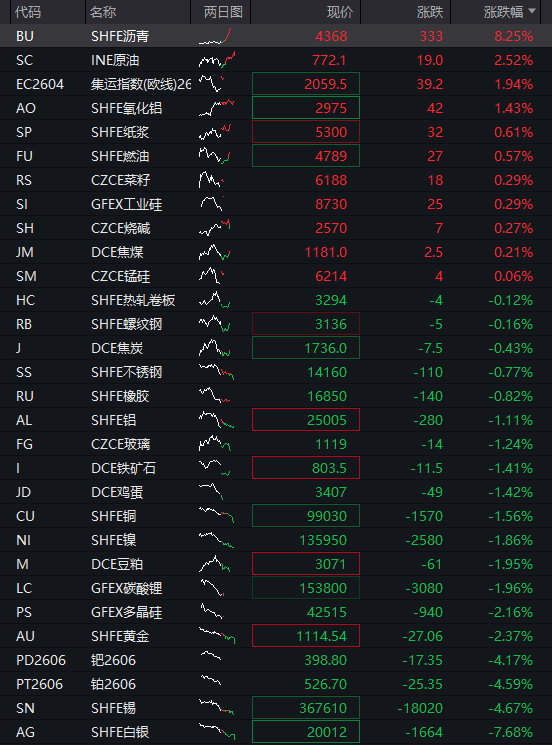Select the BU code cell
The image size is (552, 745).
coord(25,36)
